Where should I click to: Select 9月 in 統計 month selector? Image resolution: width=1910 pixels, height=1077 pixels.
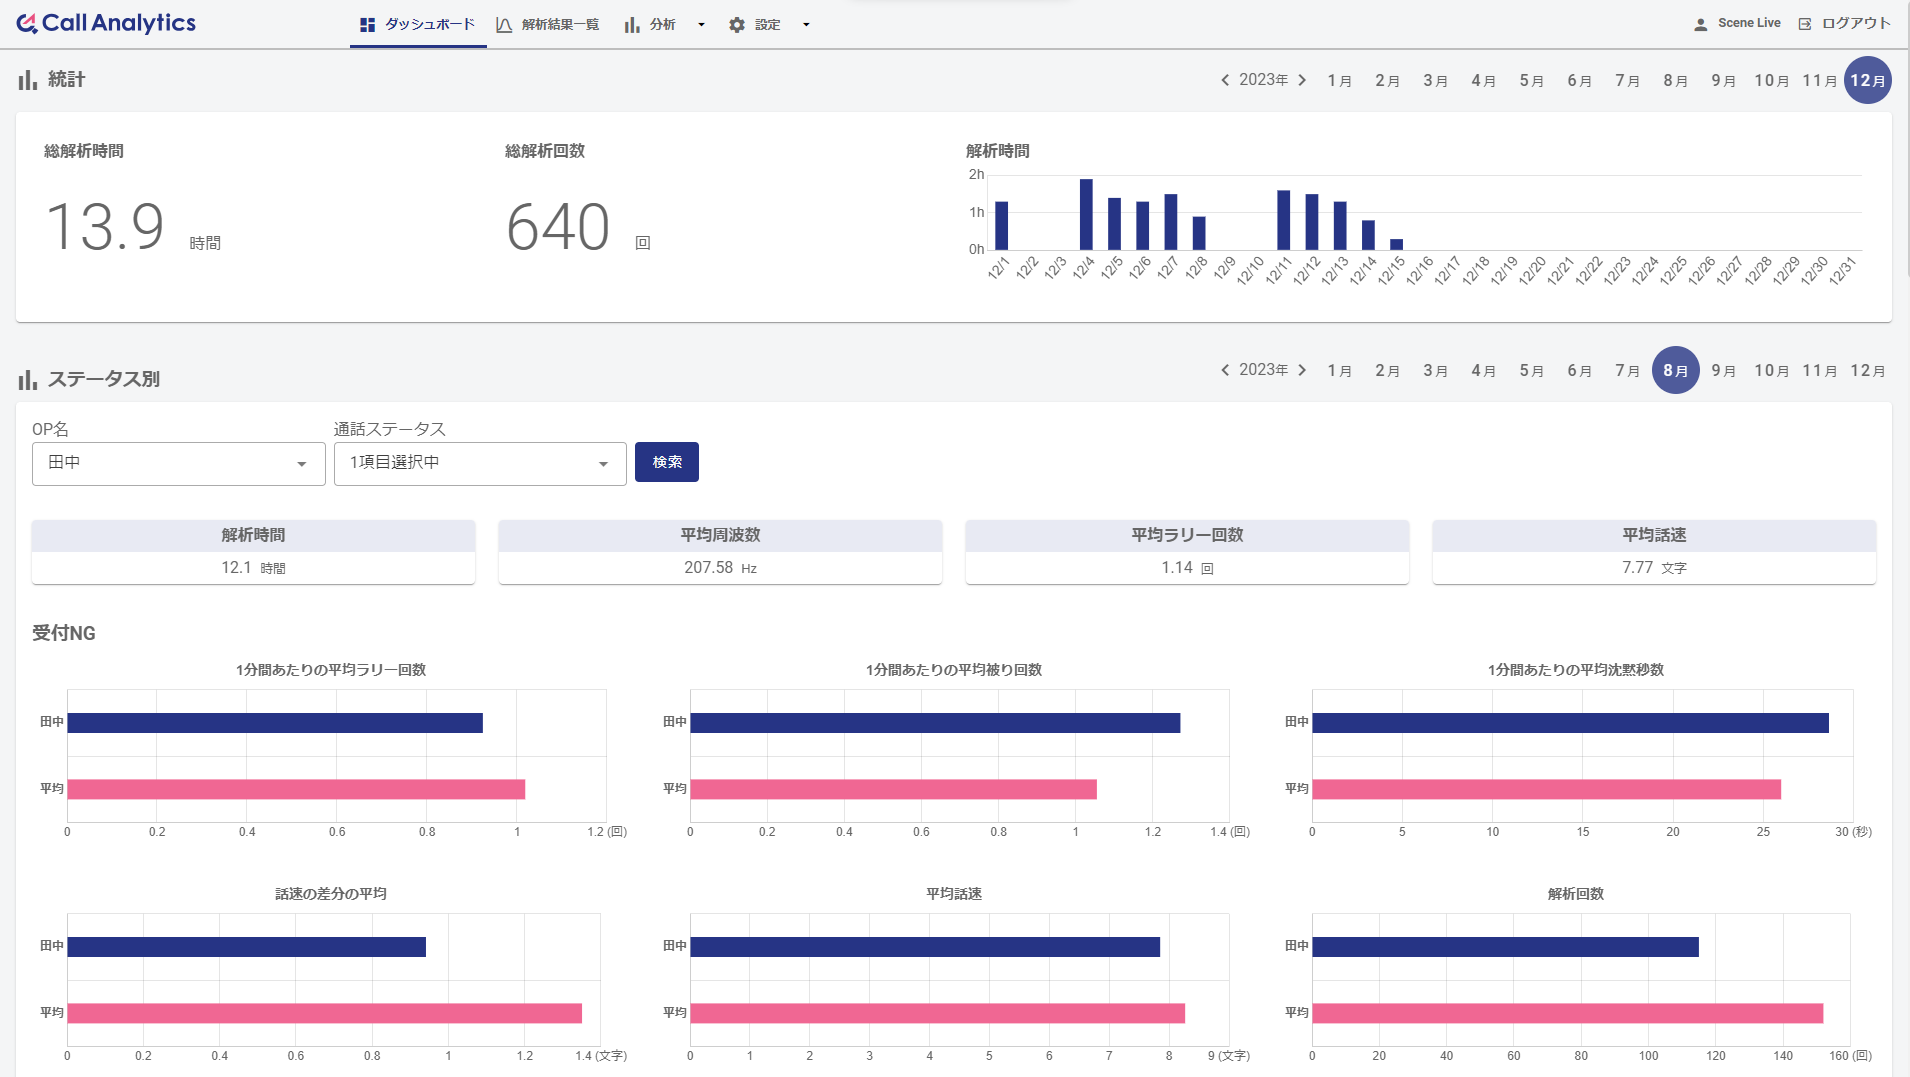(1724, 80)
